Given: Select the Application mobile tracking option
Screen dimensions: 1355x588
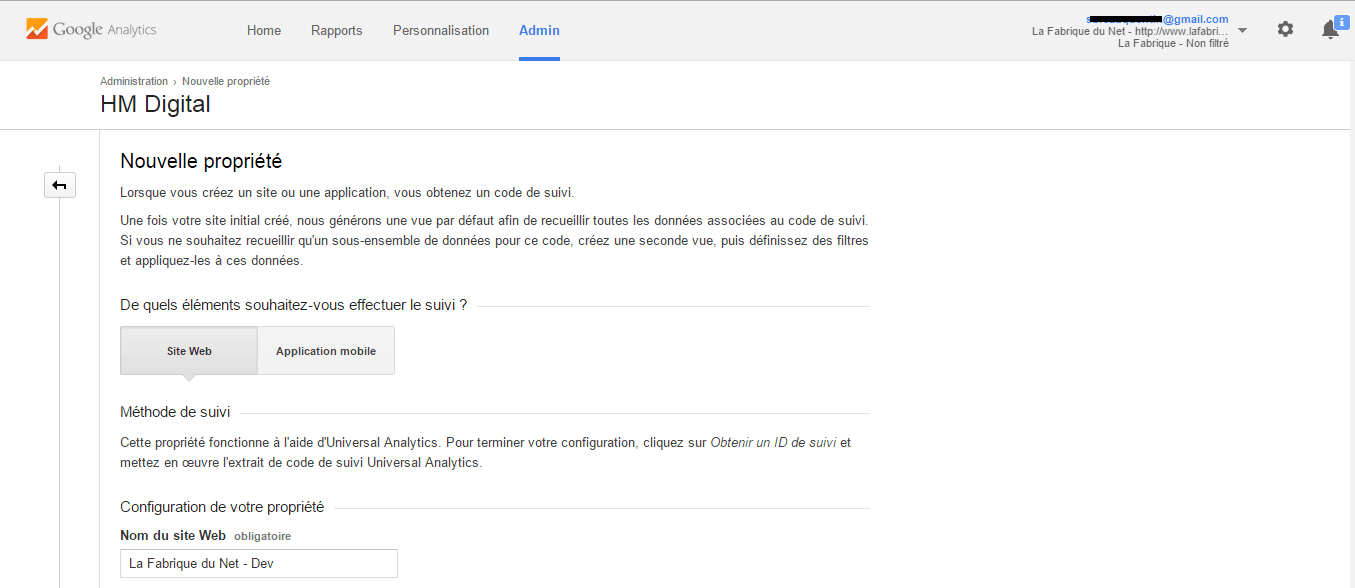Looking at the screenshot, I should pos(326,351).
